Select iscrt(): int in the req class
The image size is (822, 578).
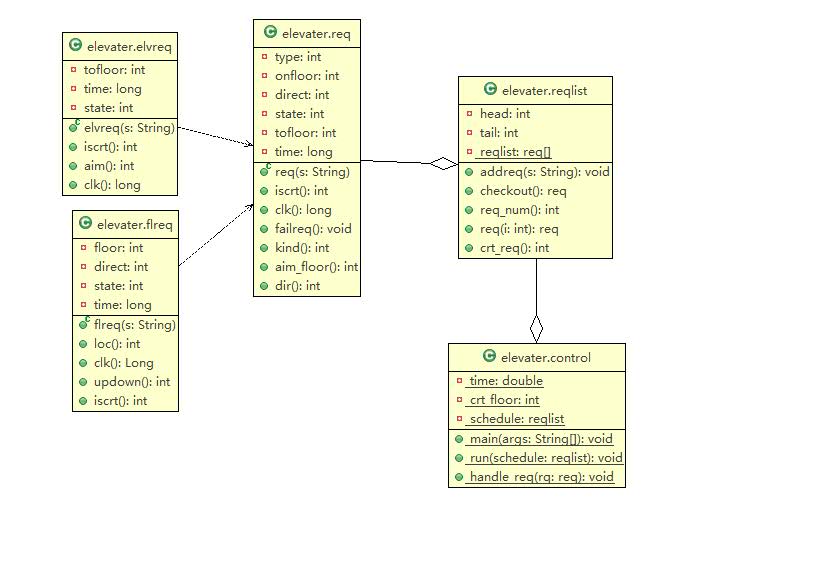[301, 191]
